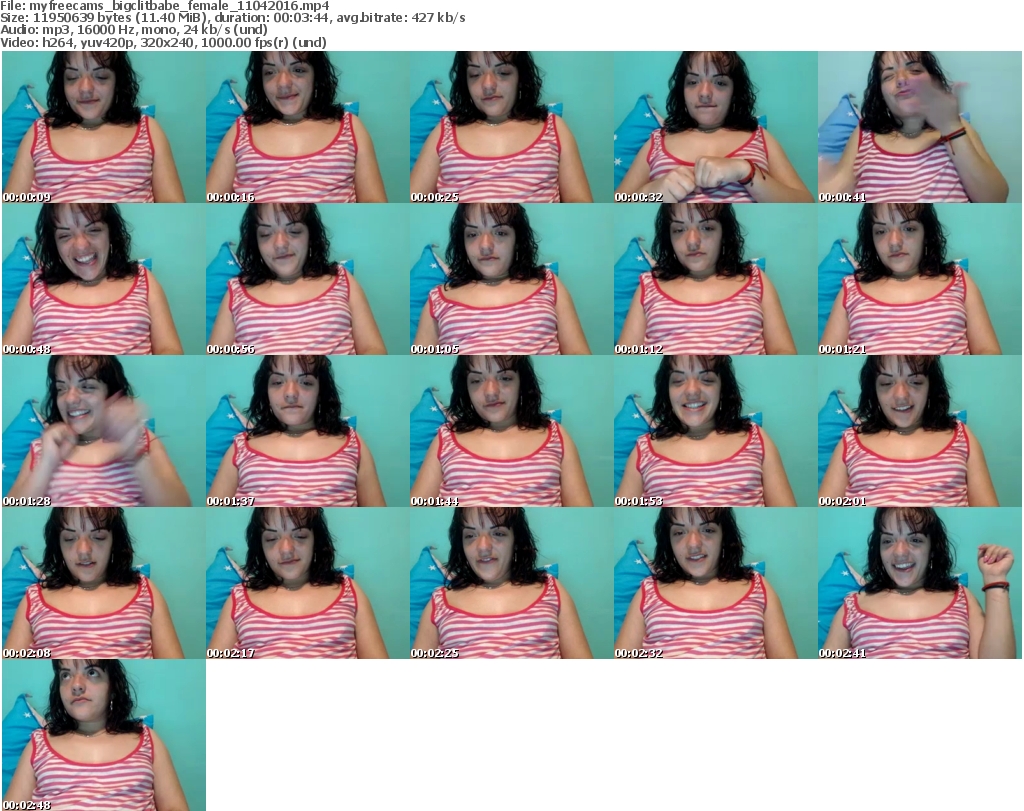Select the frame at 00:00:16
Viewport: 1024px width, 811px height.
click(307, 127)
